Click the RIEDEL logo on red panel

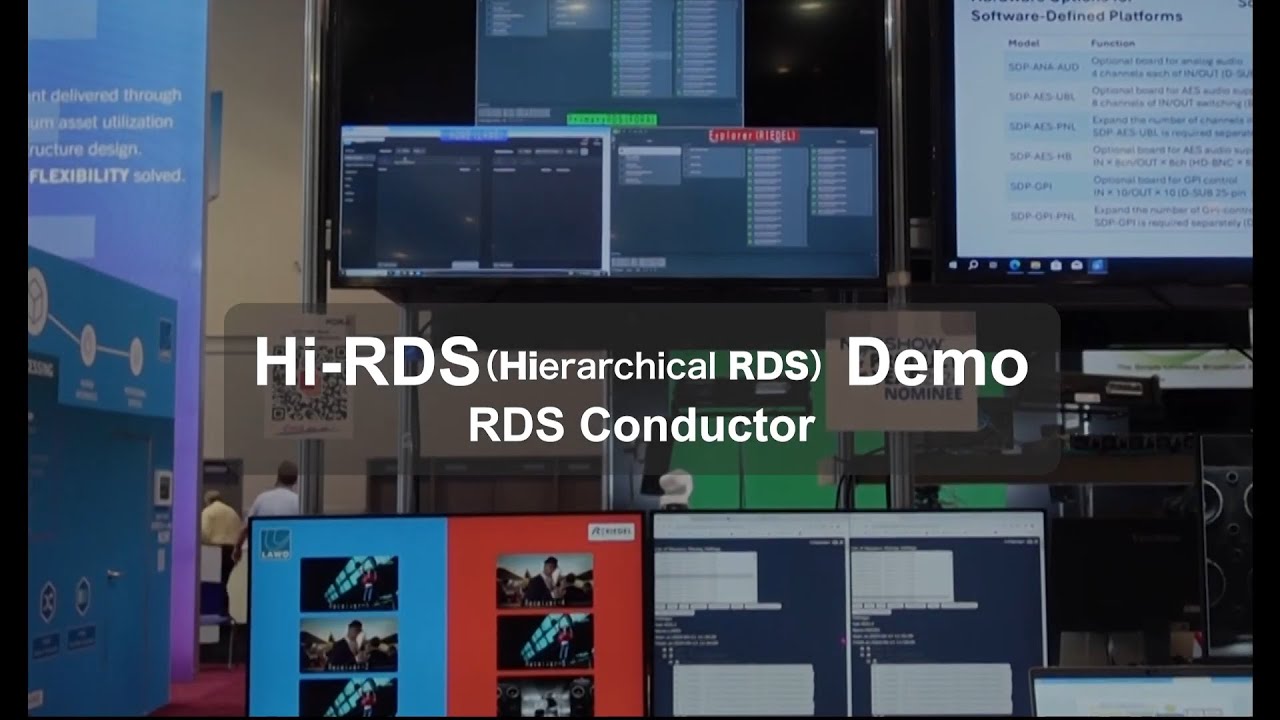pyautogui.click(x=612, y=532)
